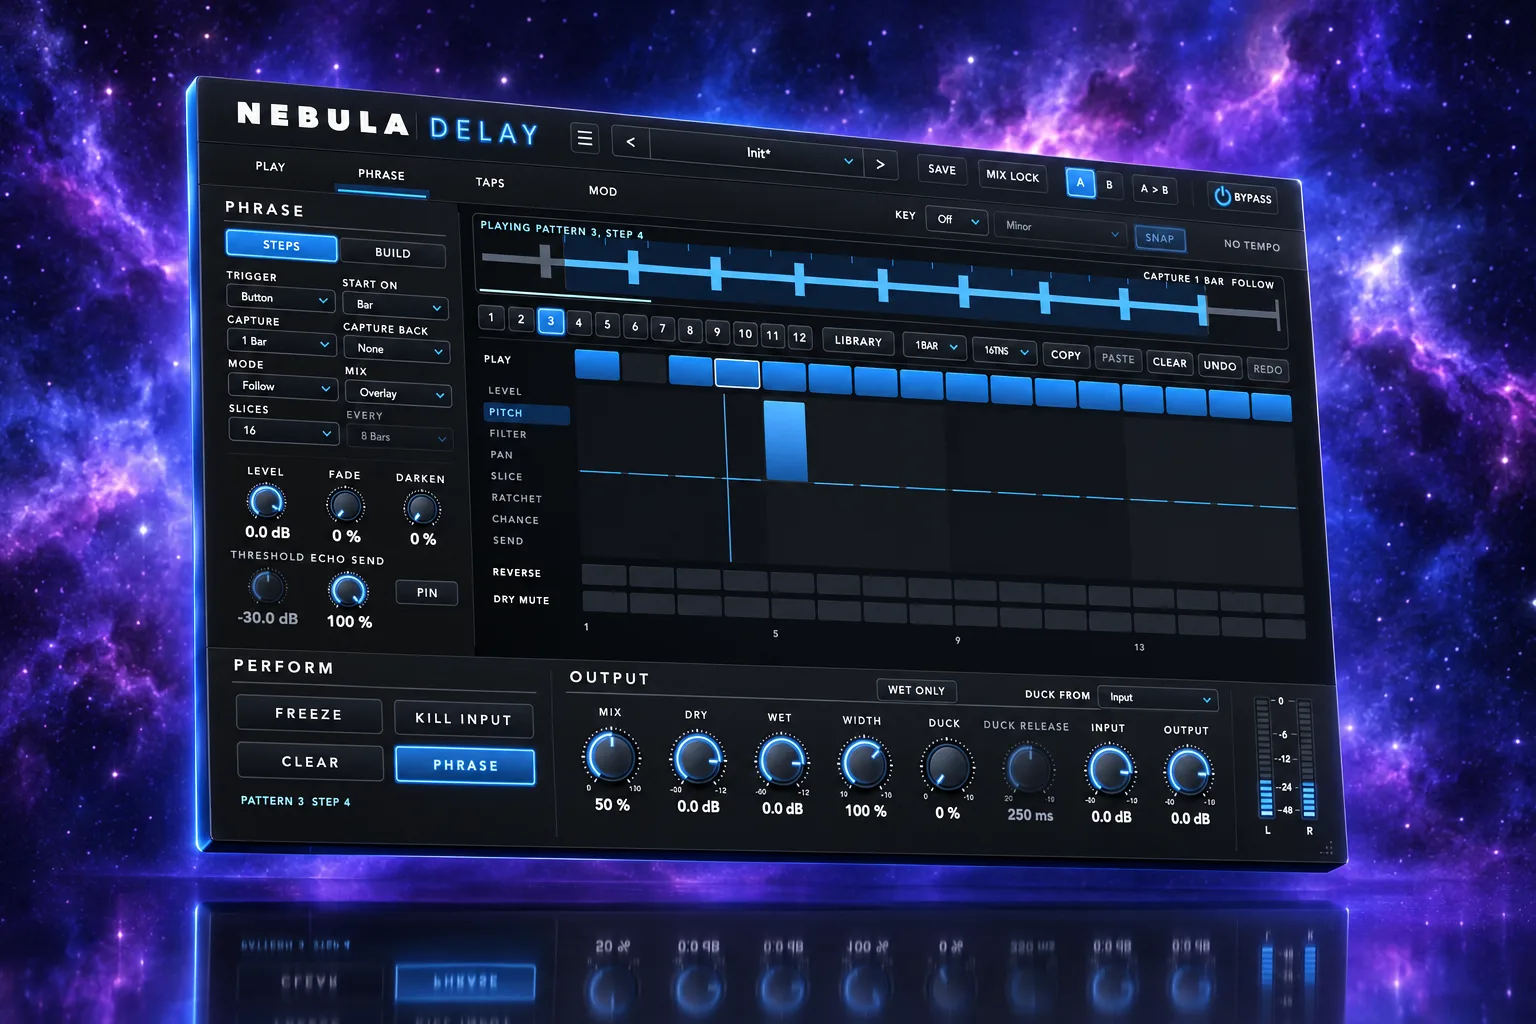
Task: Click the window resize grip corner
Action: tap(1326, 848)
